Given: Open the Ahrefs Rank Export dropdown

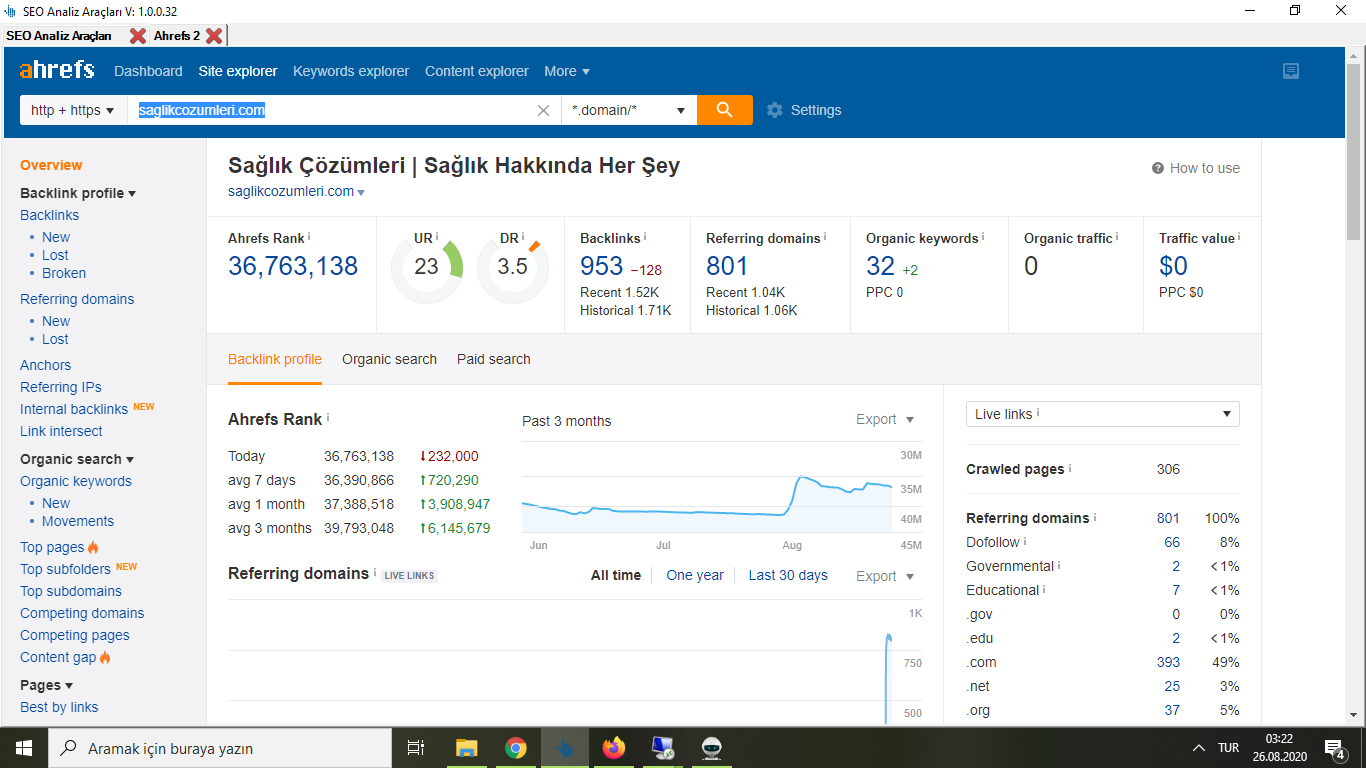Looking at the screenshot, I should coord(885,419).
